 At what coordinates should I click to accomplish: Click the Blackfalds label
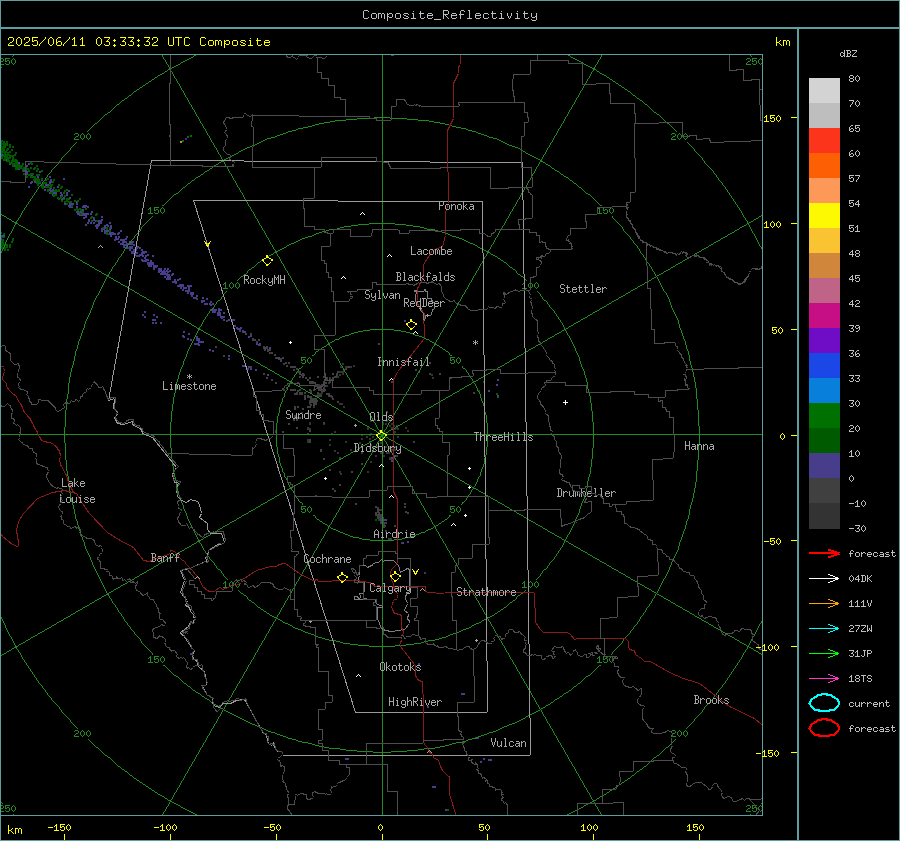click(x=425, y=277)
